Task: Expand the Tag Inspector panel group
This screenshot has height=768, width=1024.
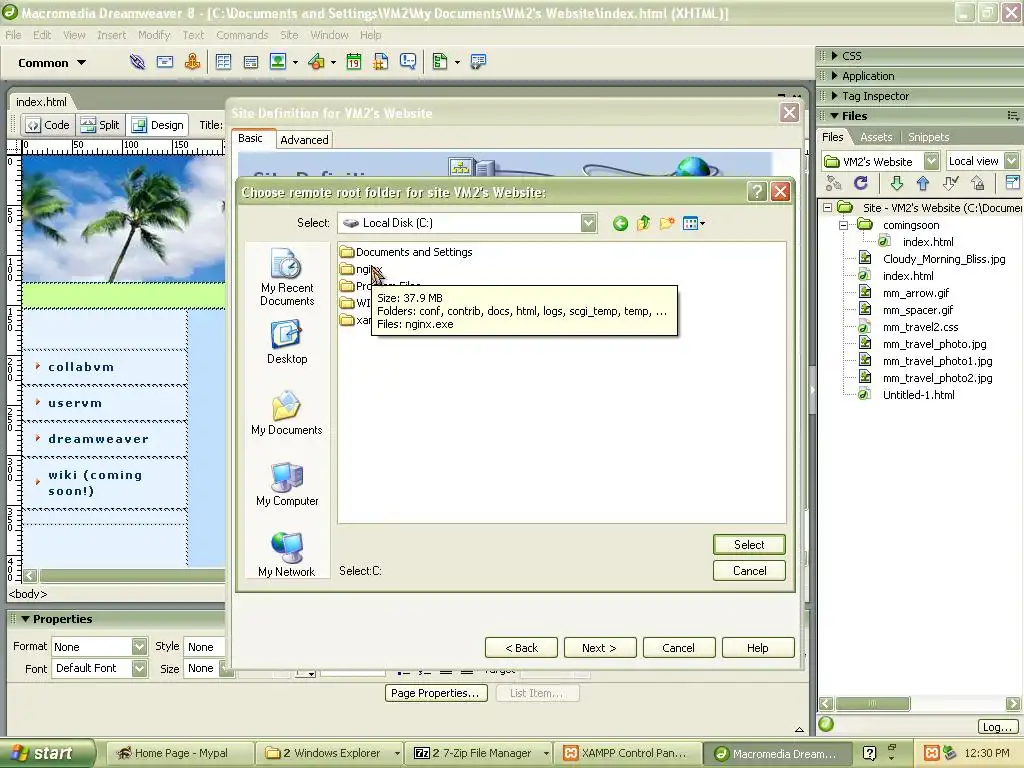Action: 835,96
